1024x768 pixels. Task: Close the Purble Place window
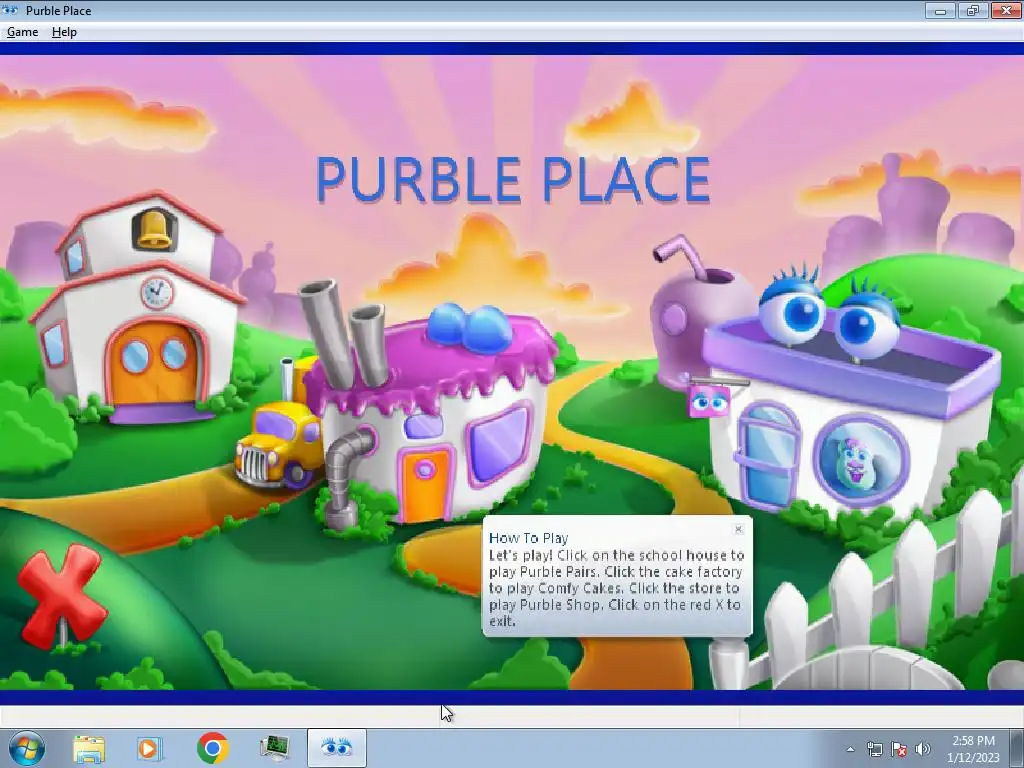[1006, 10]
